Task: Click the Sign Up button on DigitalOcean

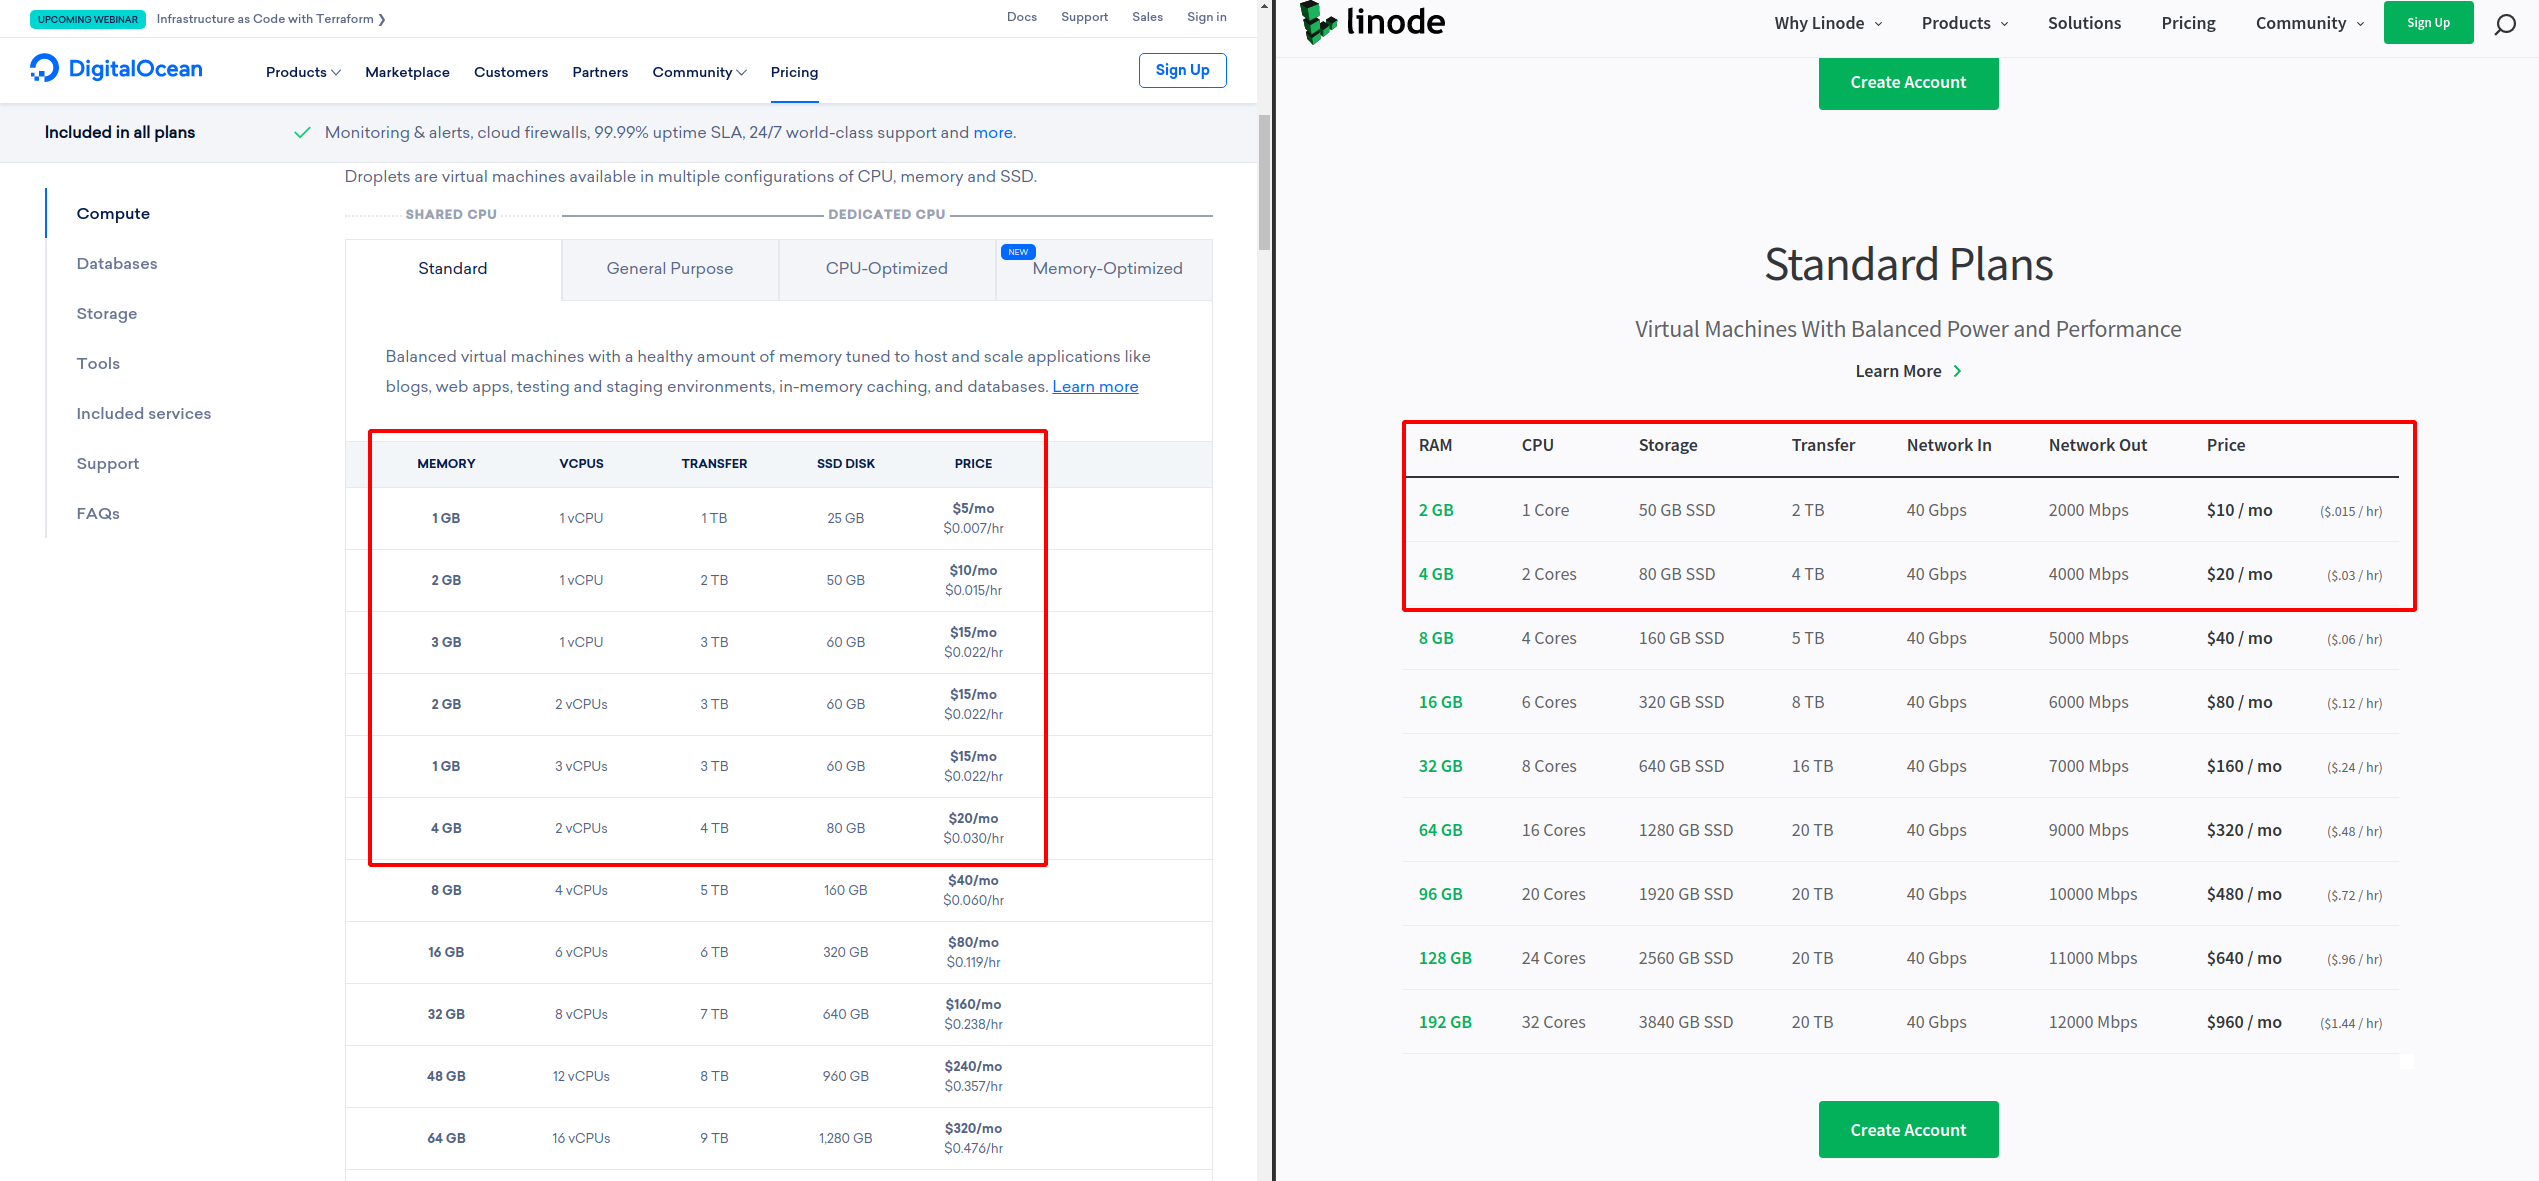Action: tap(1182, 70)
